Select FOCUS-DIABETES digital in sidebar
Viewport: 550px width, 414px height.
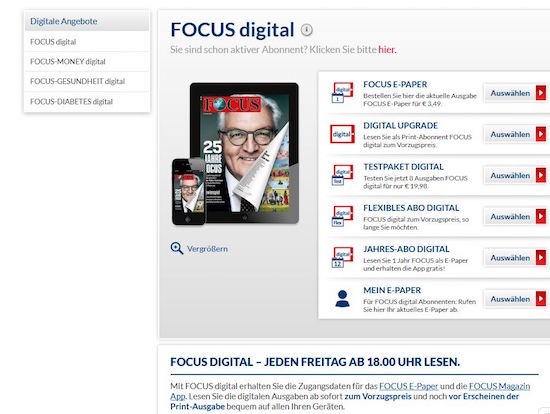(x=87, y=102)
